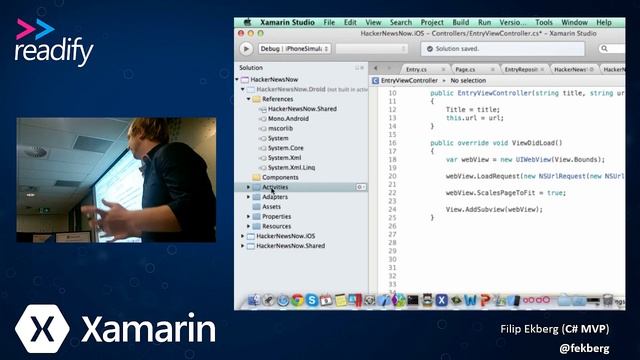Navigate back with the left arrow

click(376, 69)
